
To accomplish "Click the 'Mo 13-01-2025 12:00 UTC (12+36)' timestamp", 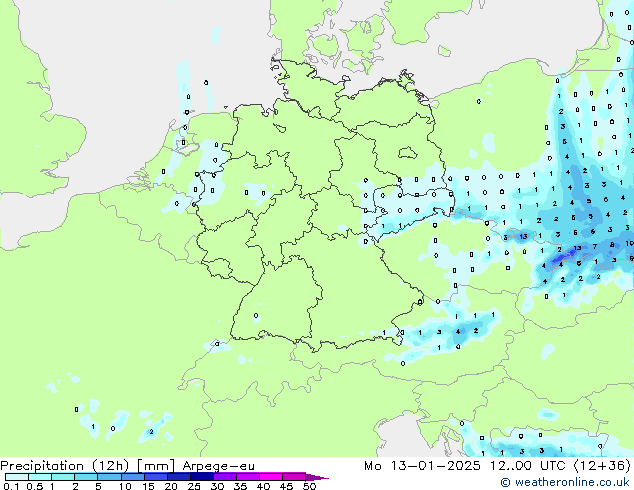I will pos(497,466).
